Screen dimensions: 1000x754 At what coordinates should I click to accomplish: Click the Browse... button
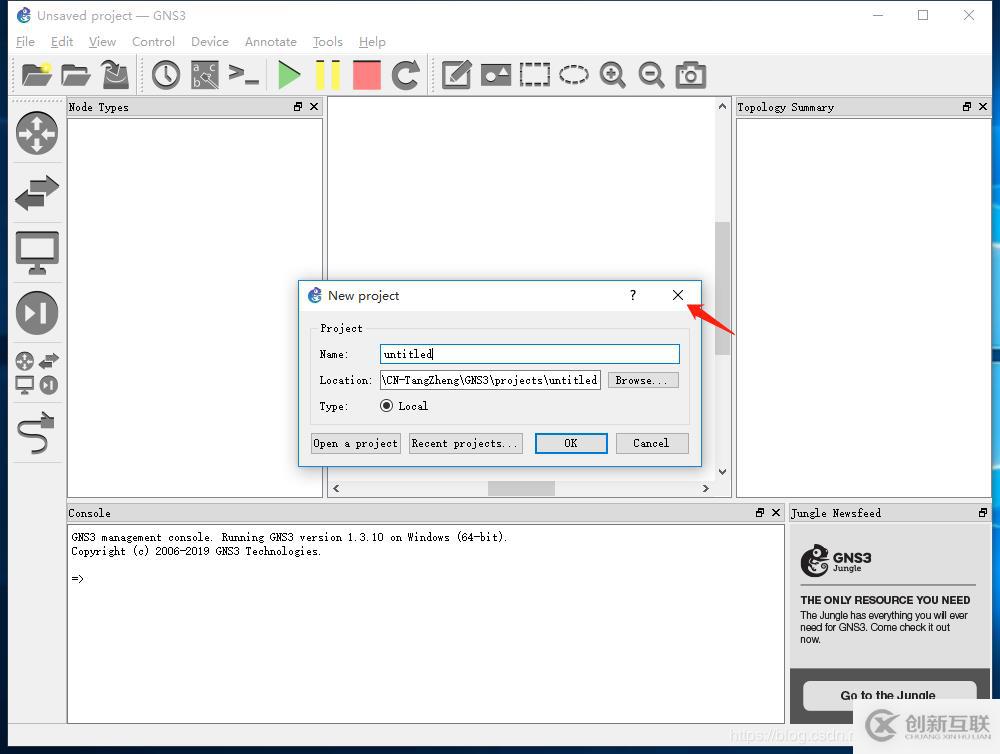[x=643, y=380]
